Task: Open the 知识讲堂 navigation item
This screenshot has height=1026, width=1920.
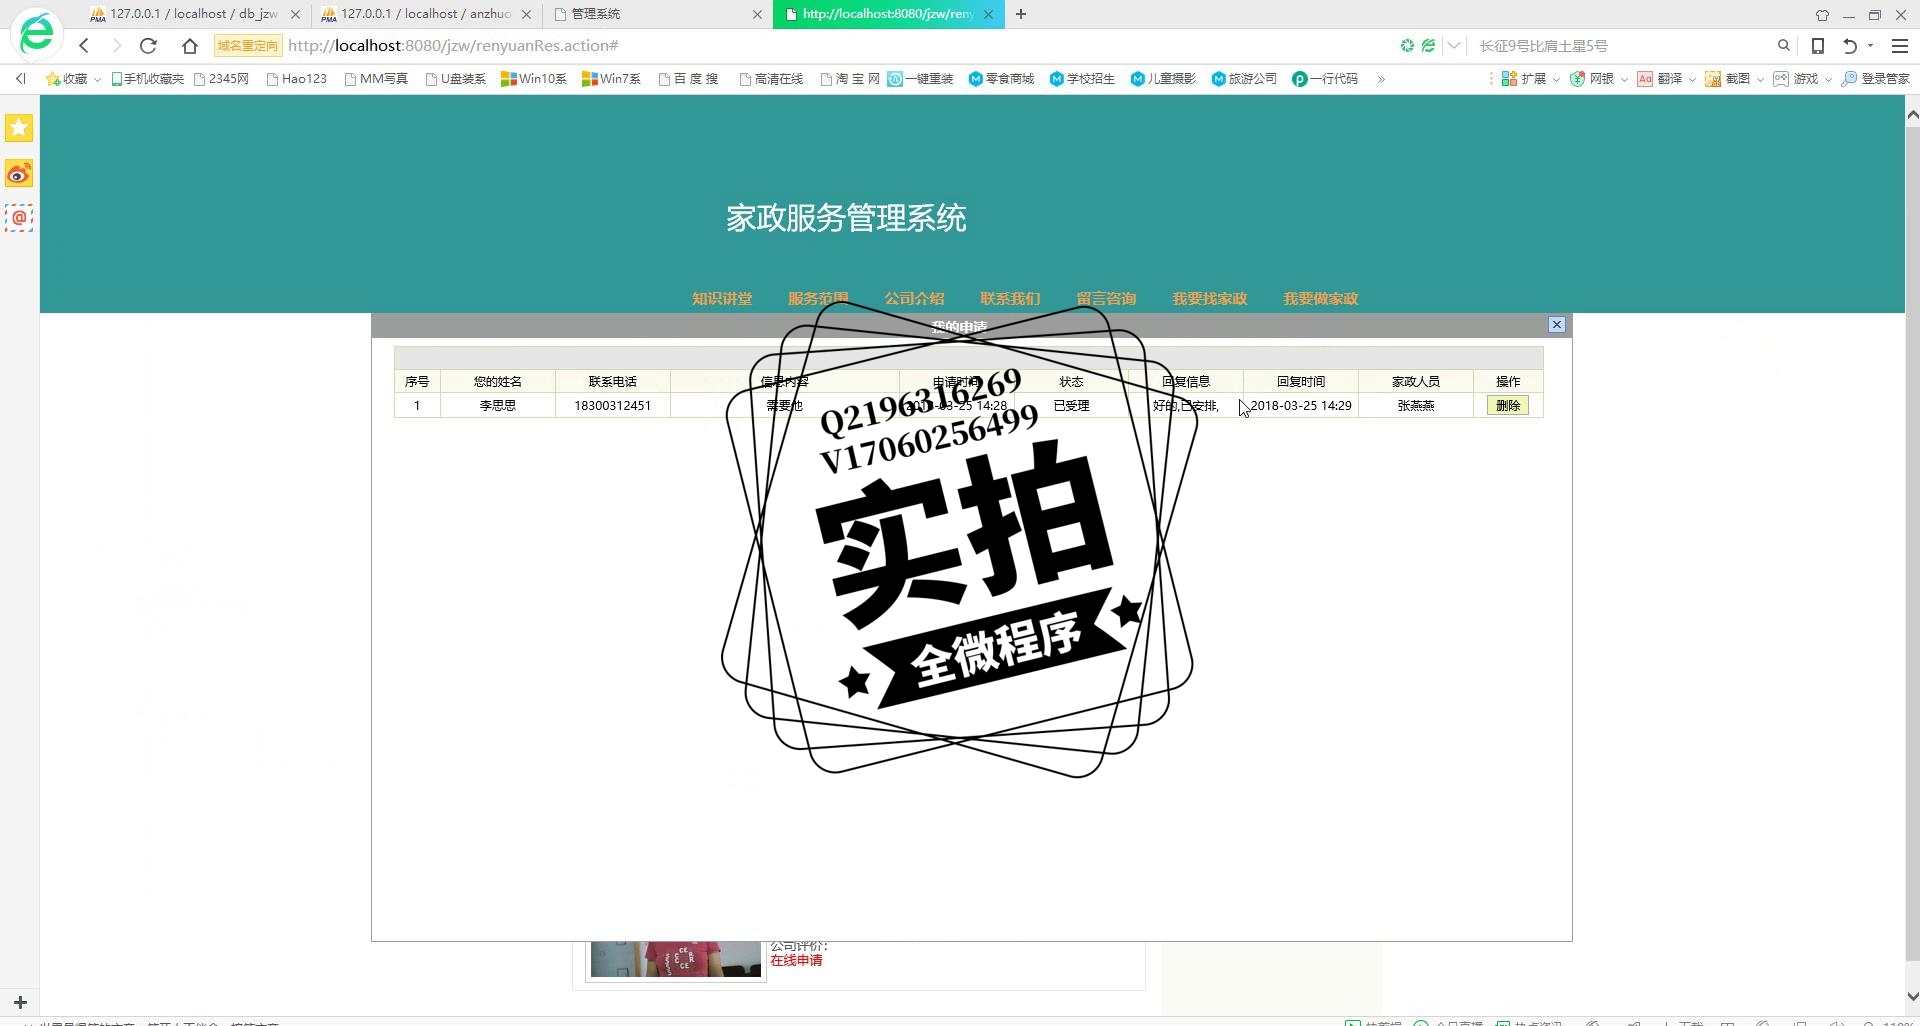Action: (x=722, y=298)
